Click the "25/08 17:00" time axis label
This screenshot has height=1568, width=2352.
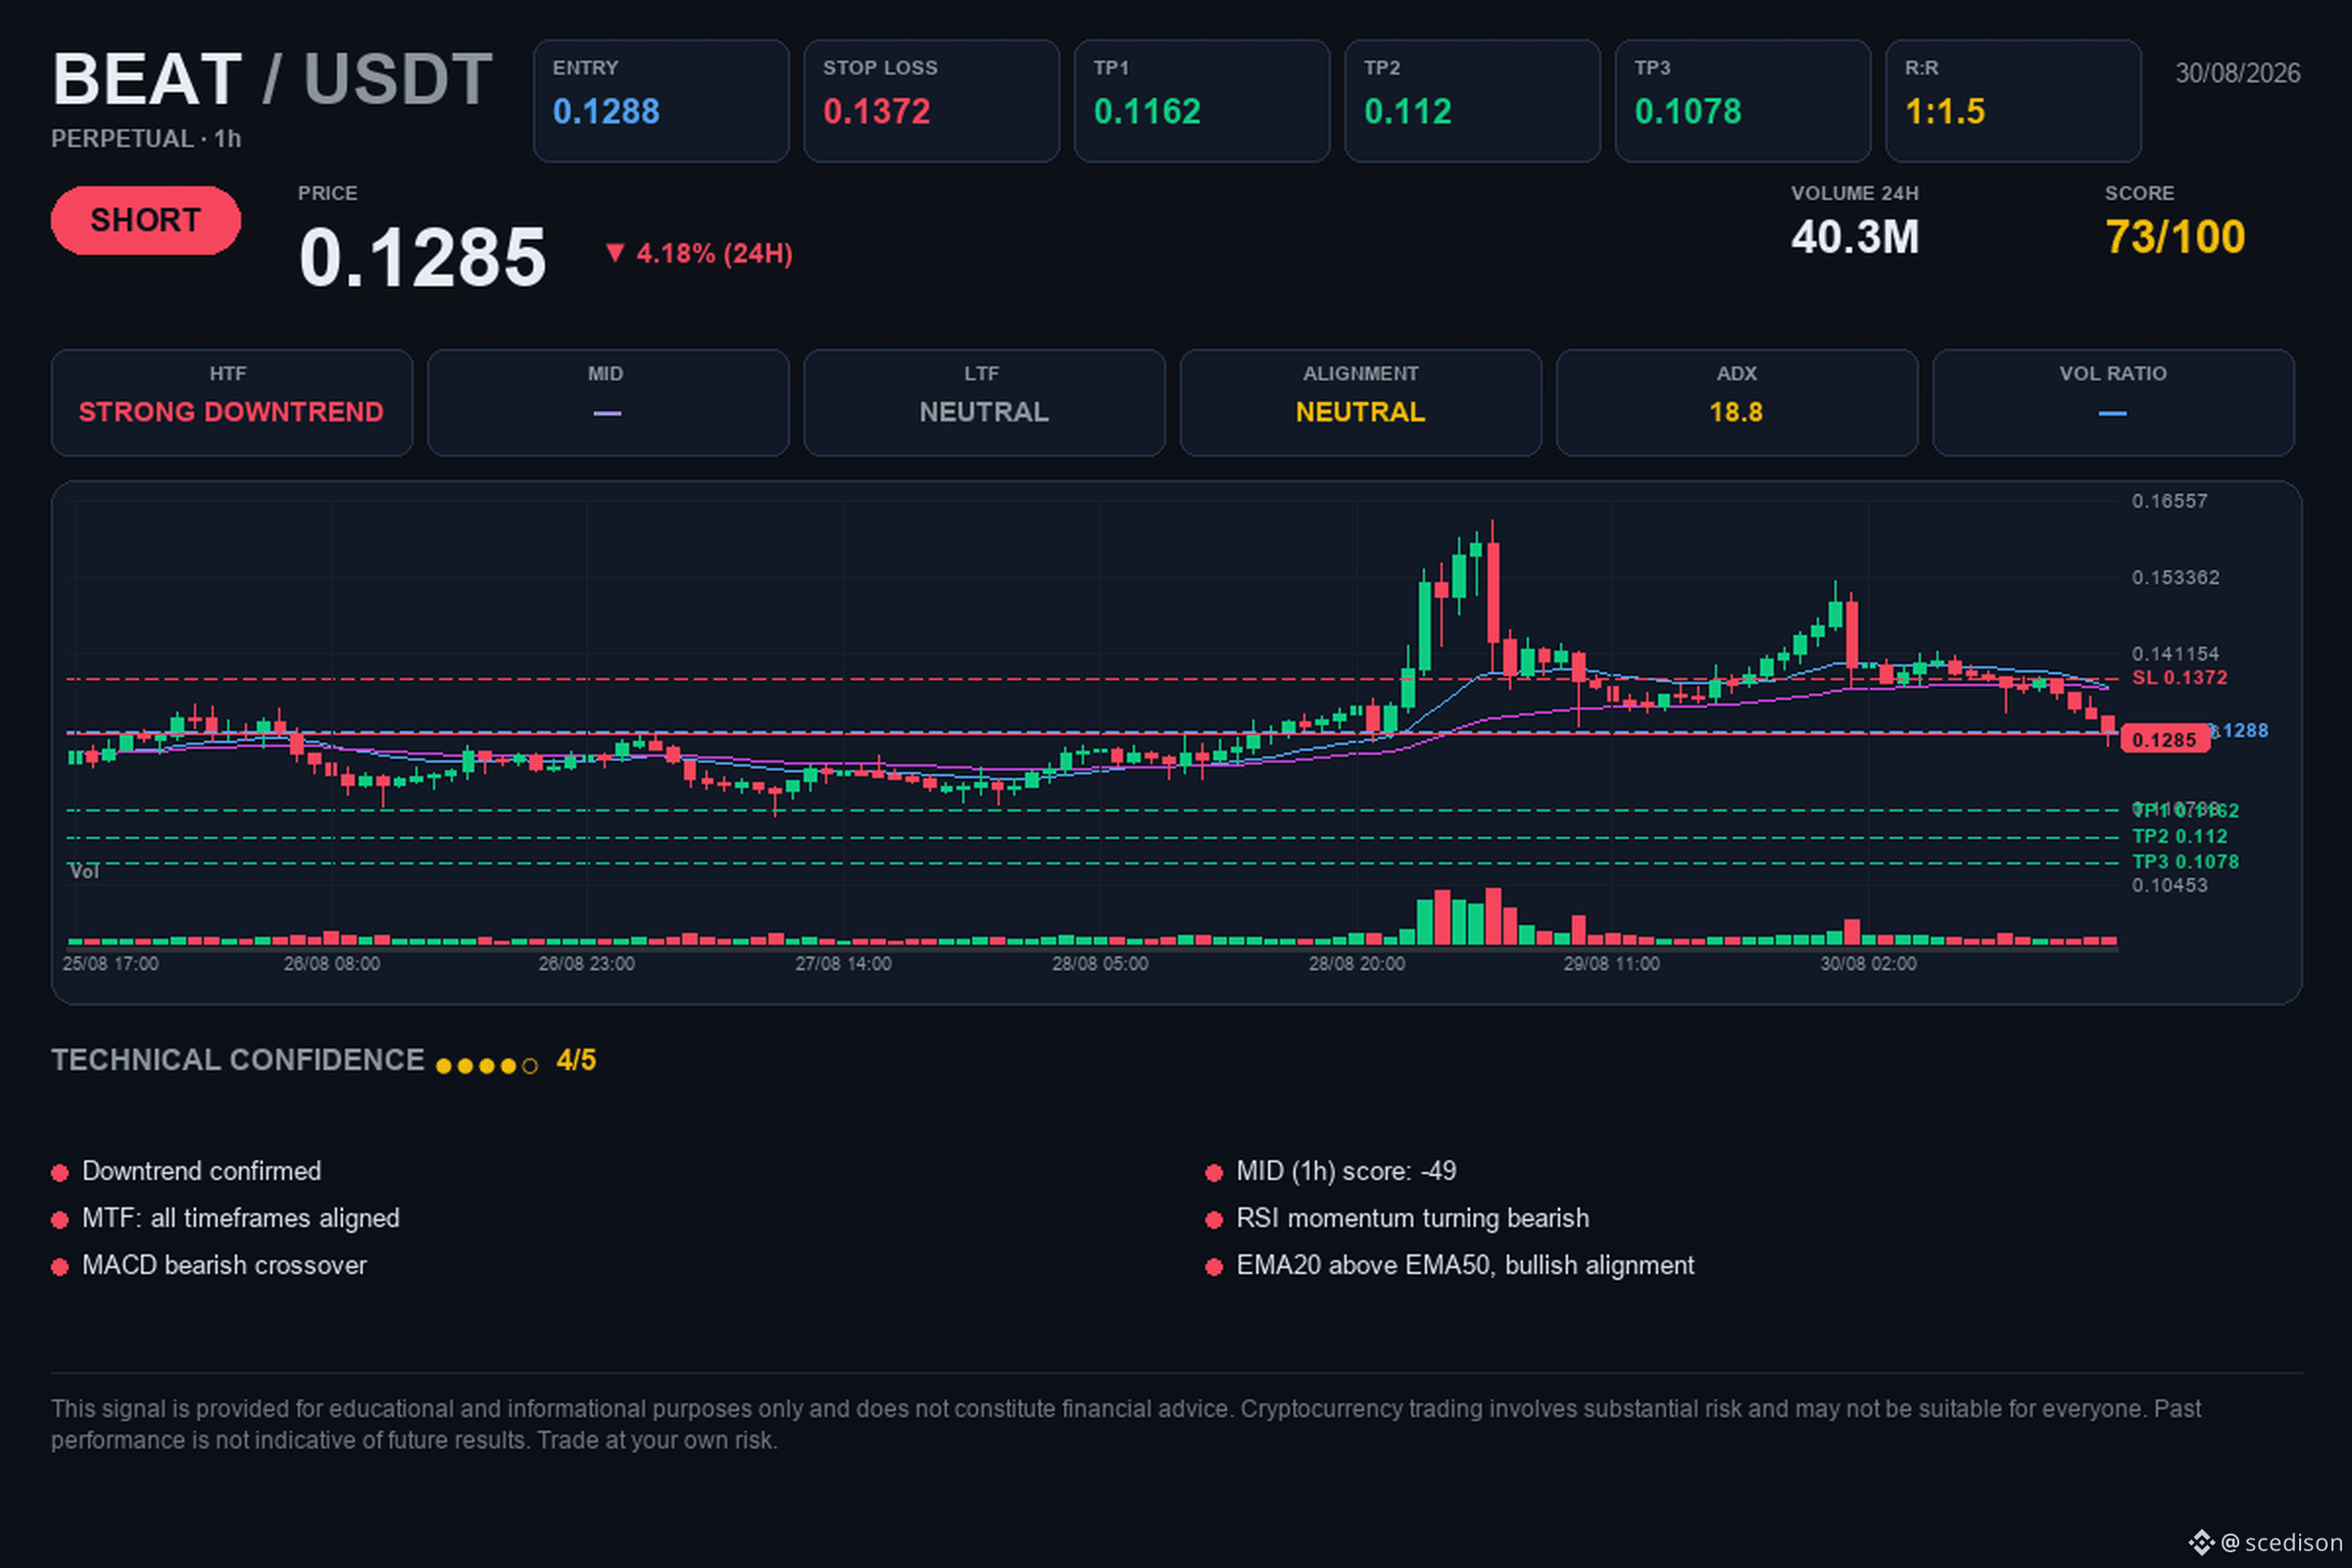pyautogui.click(x=110, y=964)
